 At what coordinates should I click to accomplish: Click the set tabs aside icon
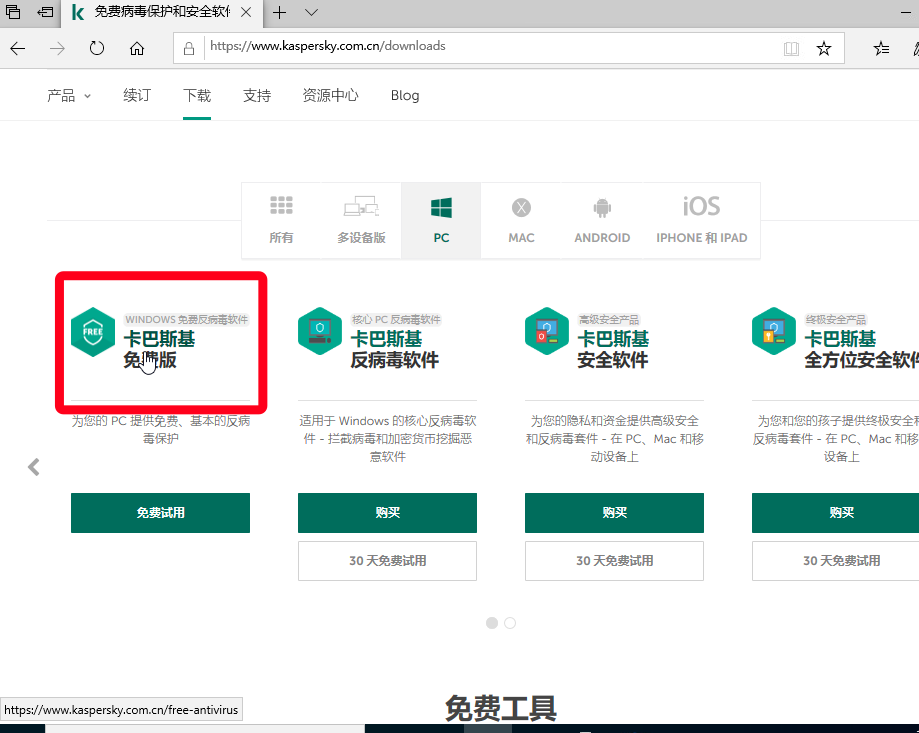[45, 12]
